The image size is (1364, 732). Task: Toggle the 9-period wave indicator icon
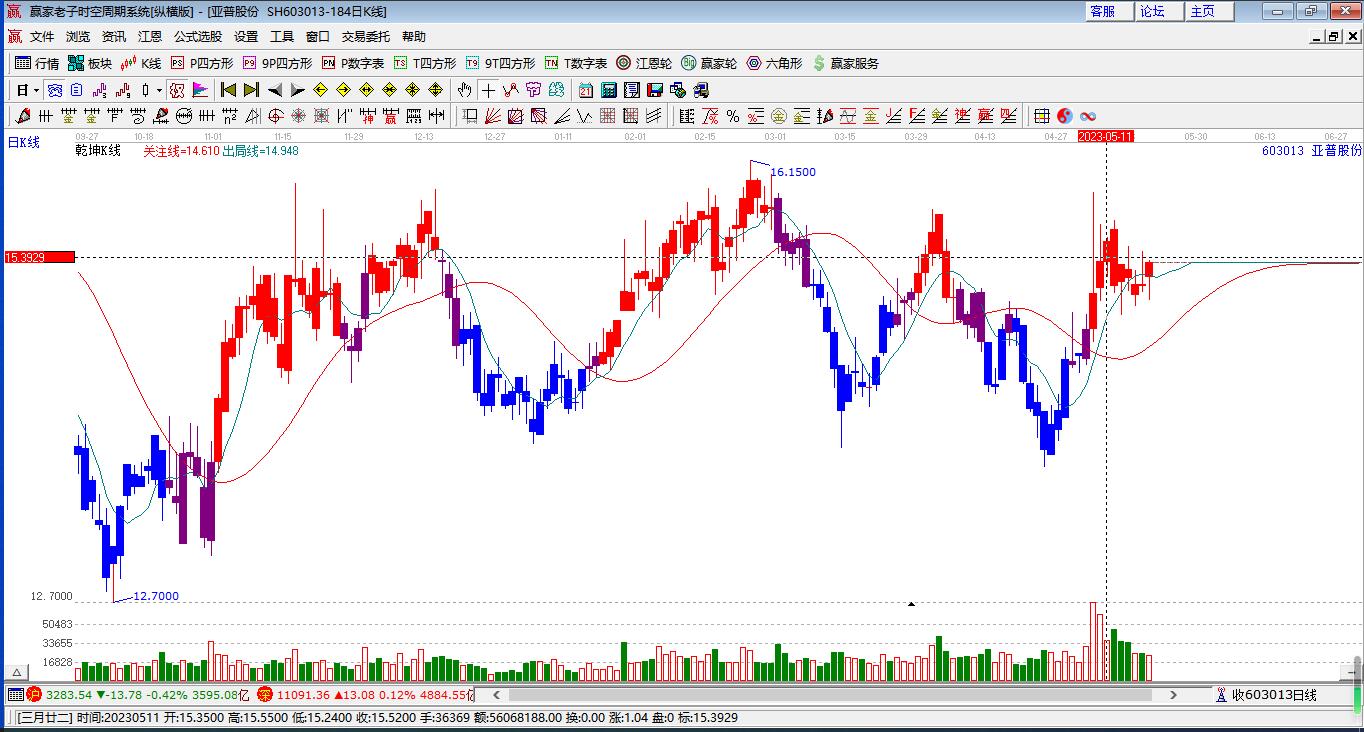coord(124,90)
